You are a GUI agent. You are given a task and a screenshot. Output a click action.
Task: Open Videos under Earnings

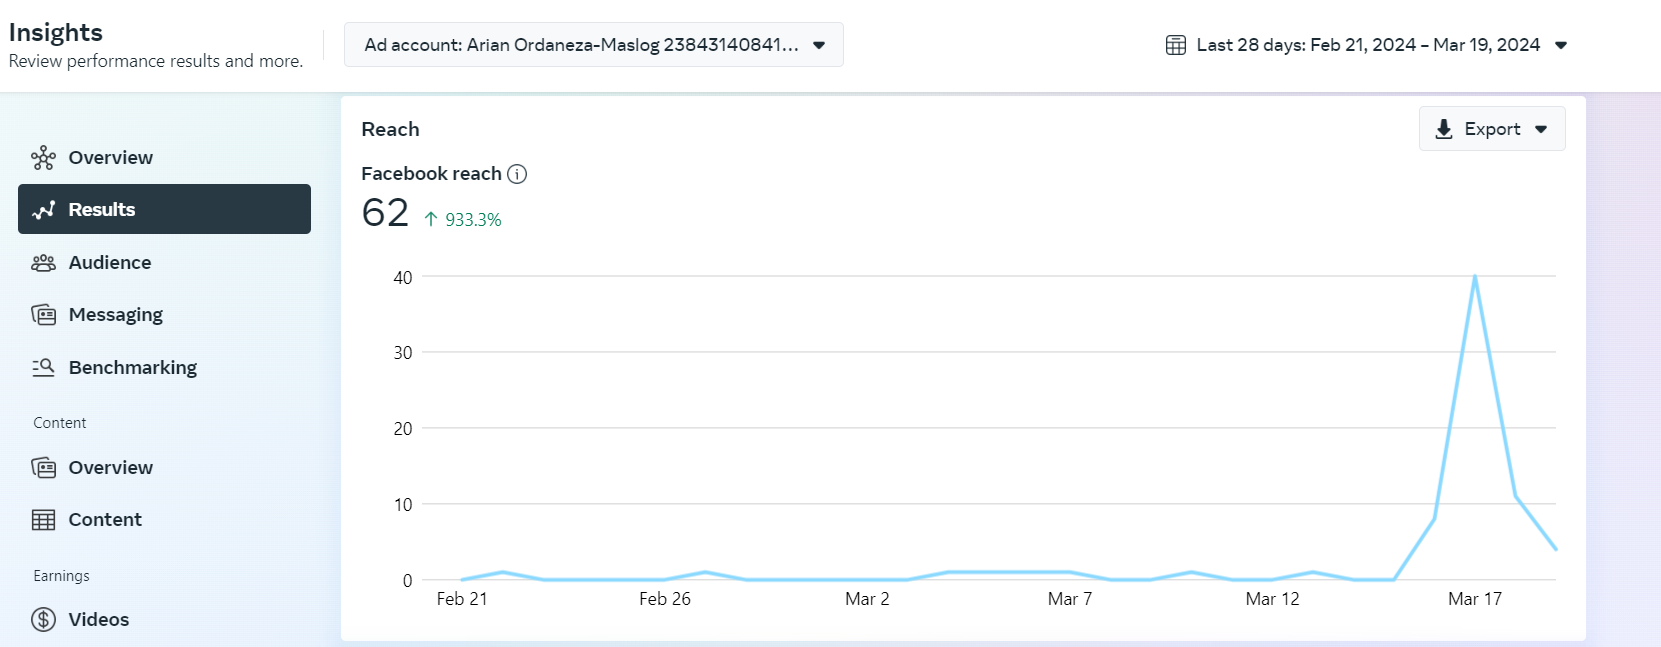[164, 619]
